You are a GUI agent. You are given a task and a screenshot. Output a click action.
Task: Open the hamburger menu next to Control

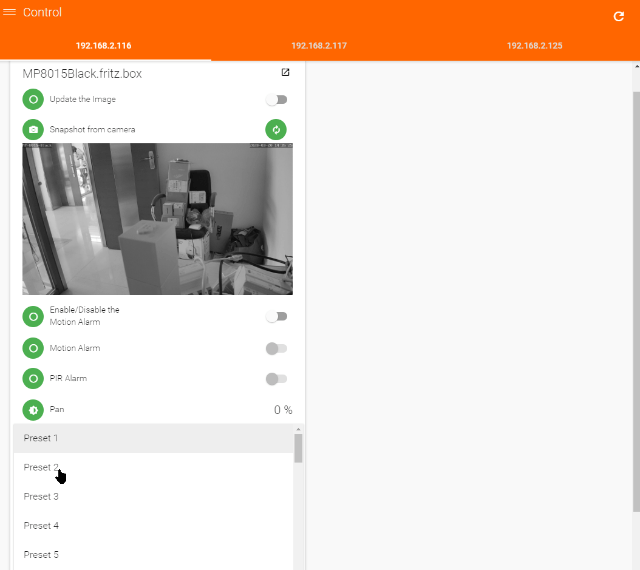(10, 12)
